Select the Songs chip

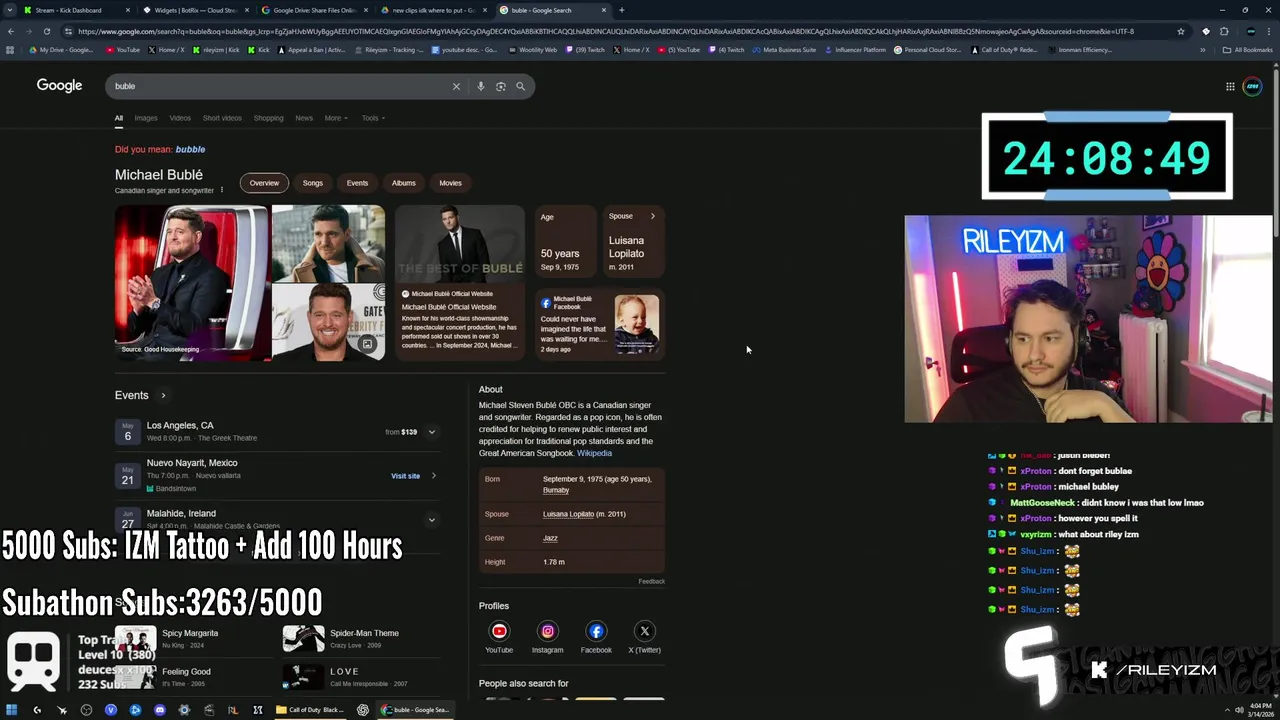313,183
